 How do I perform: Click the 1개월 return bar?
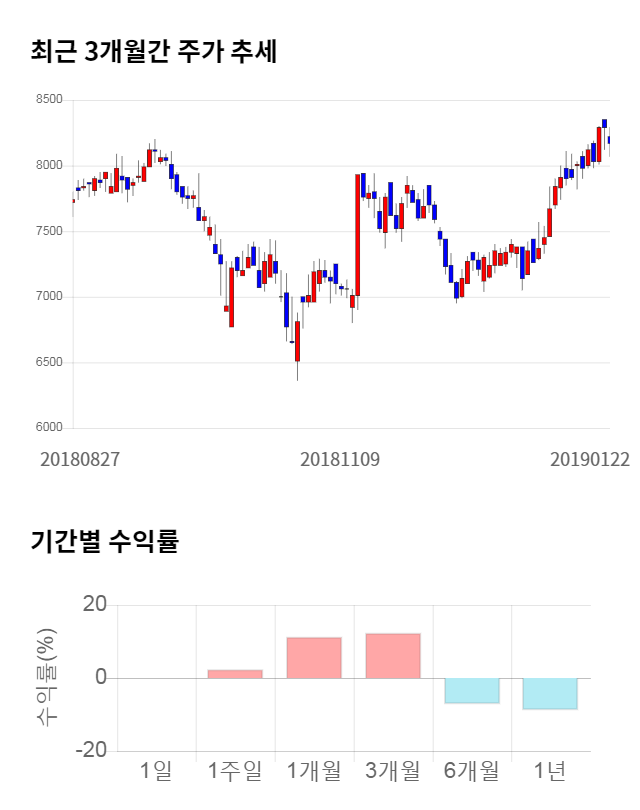[x=314, y=658]
